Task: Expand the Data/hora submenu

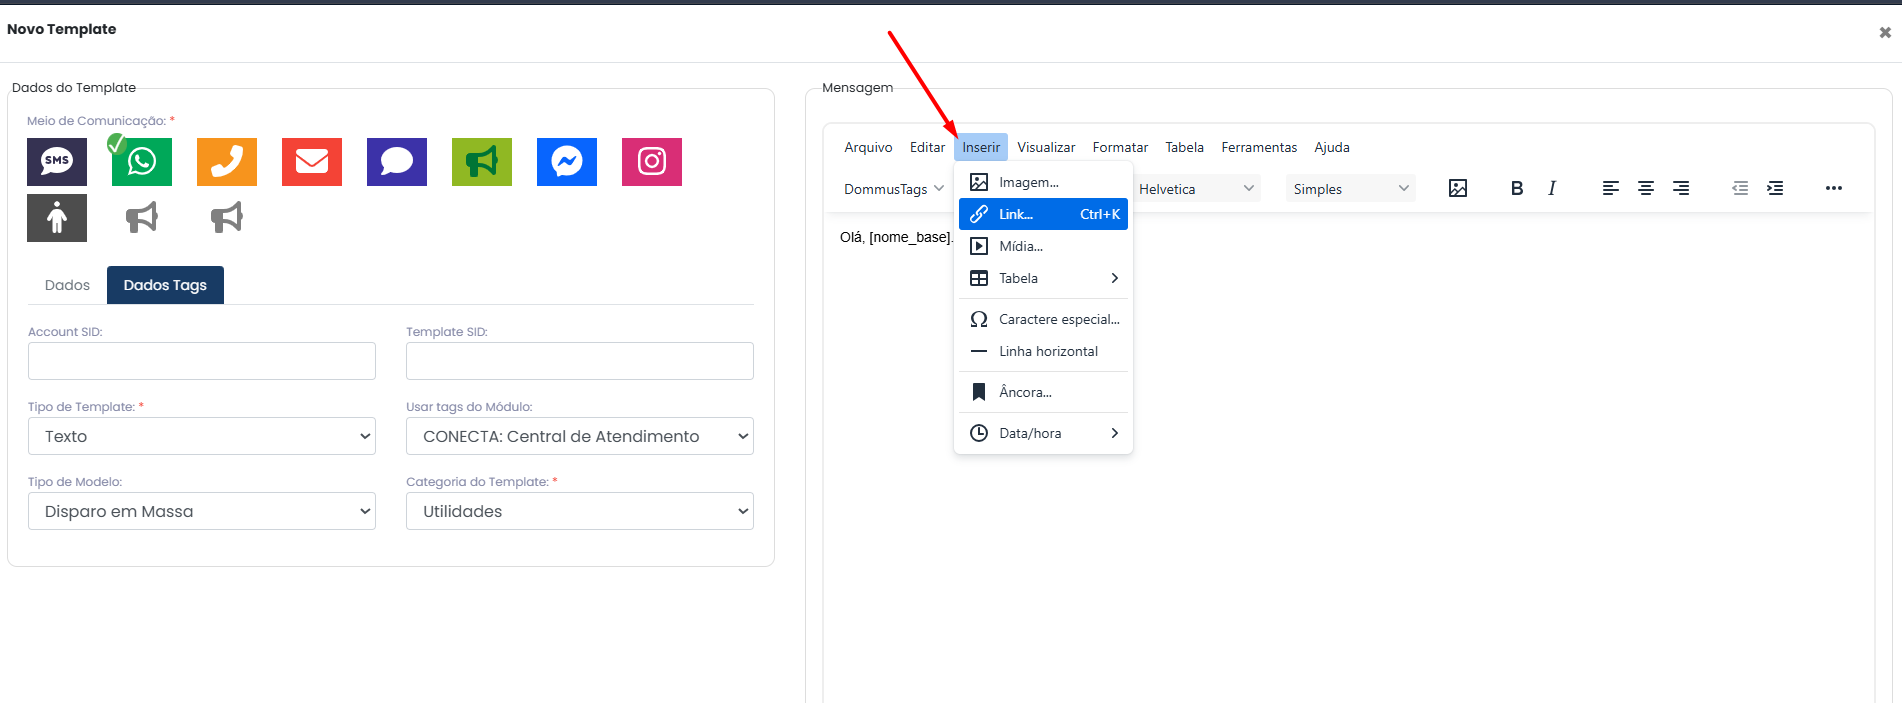Action: click(x=1043, y=433)
